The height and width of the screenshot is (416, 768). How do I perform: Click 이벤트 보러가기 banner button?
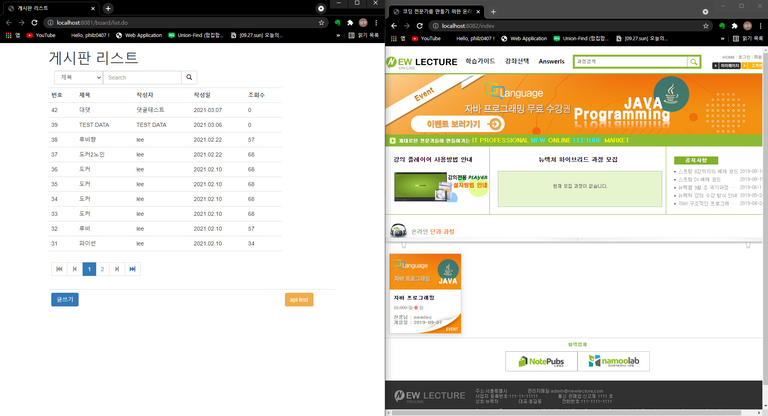(x=457, y=124)
